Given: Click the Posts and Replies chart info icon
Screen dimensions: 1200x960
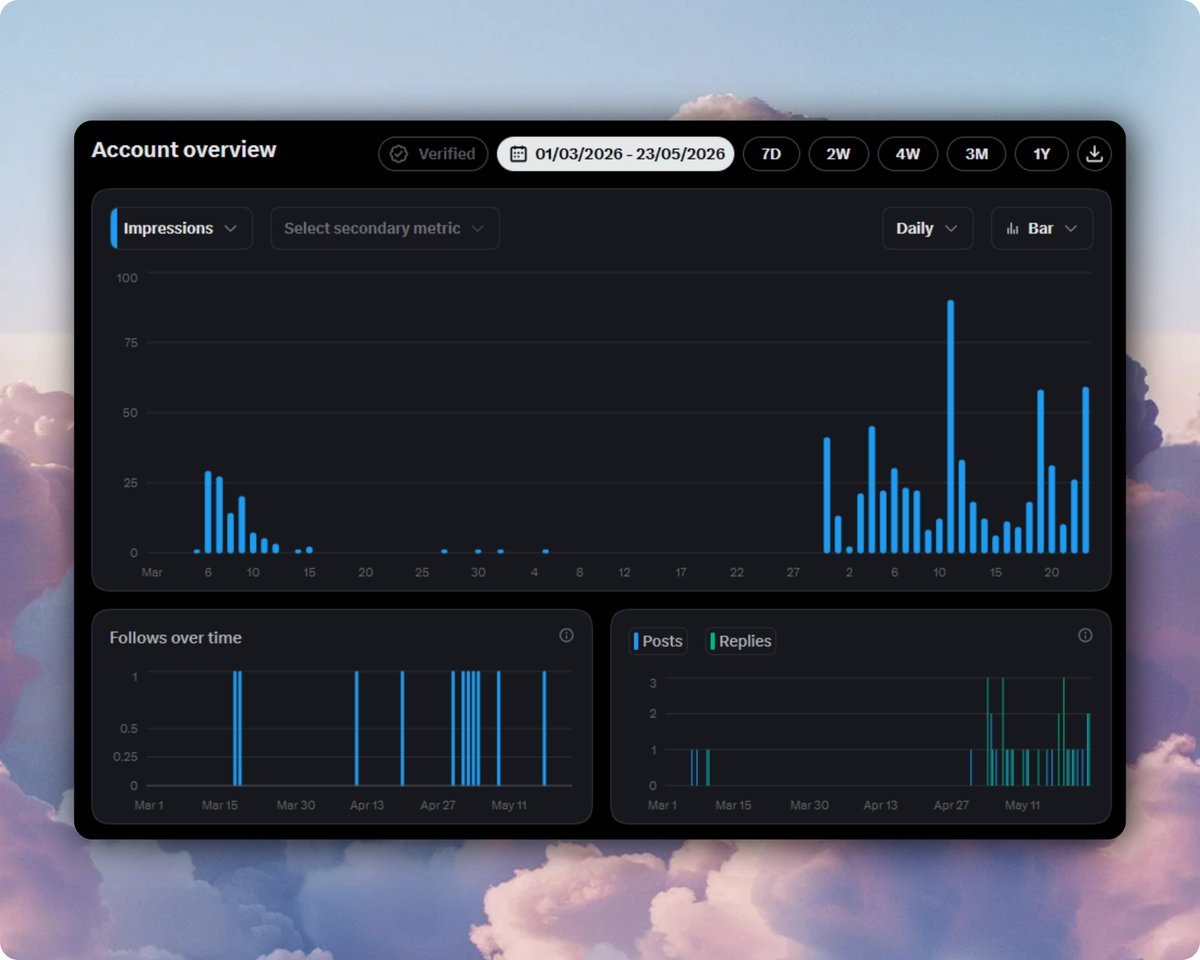Looking at the screenshot, I should (1085, 636).
